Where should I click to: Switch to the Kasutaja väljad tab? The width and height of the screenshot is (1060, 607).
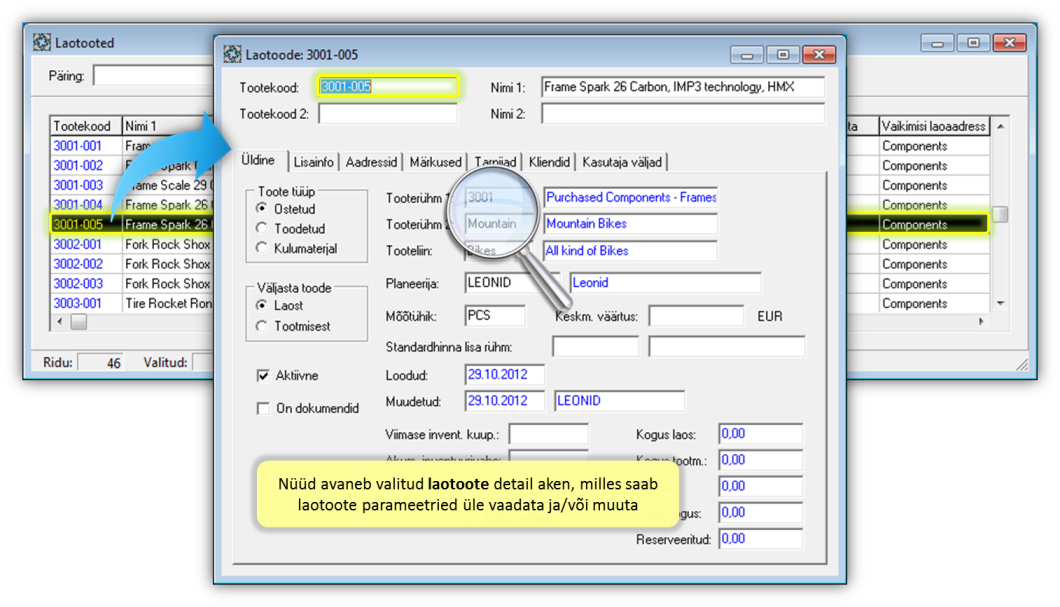point(622,162)
